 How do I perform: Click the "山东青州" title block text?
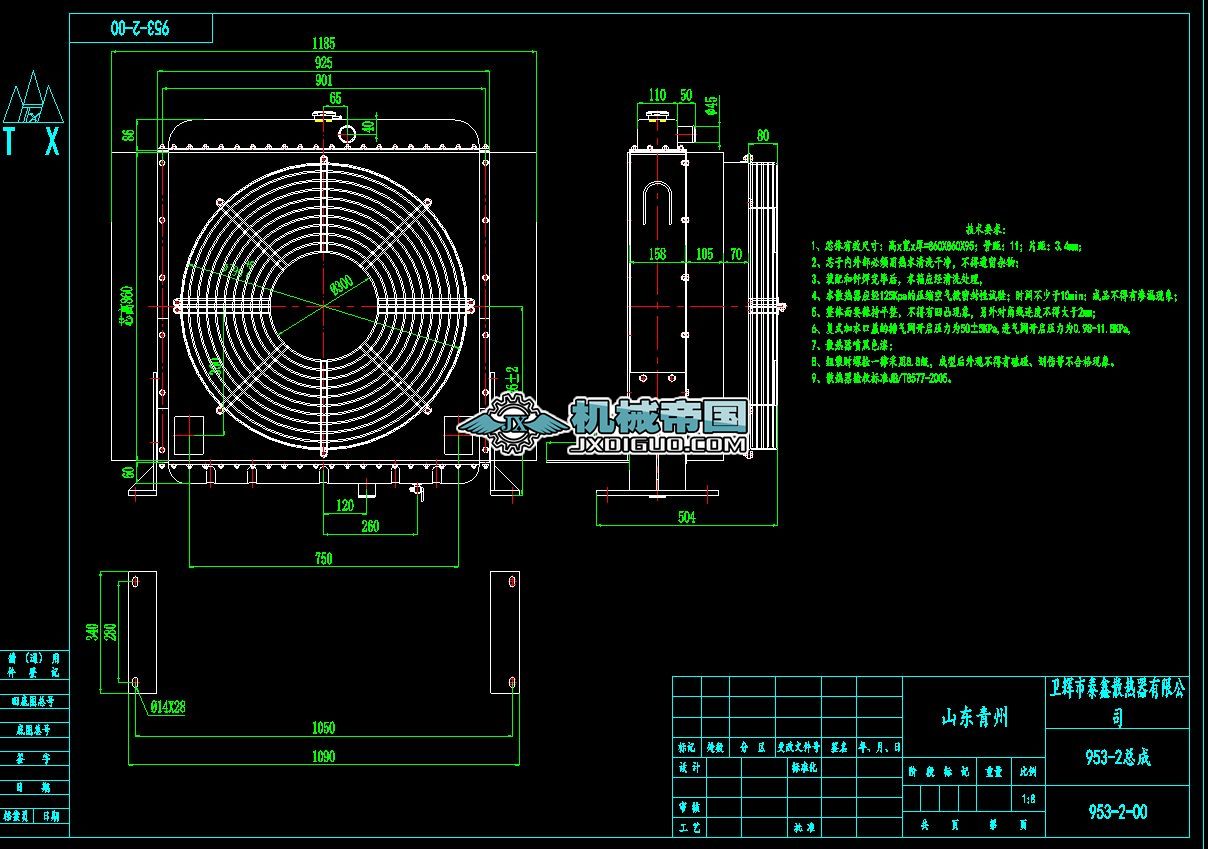point(974,717)
